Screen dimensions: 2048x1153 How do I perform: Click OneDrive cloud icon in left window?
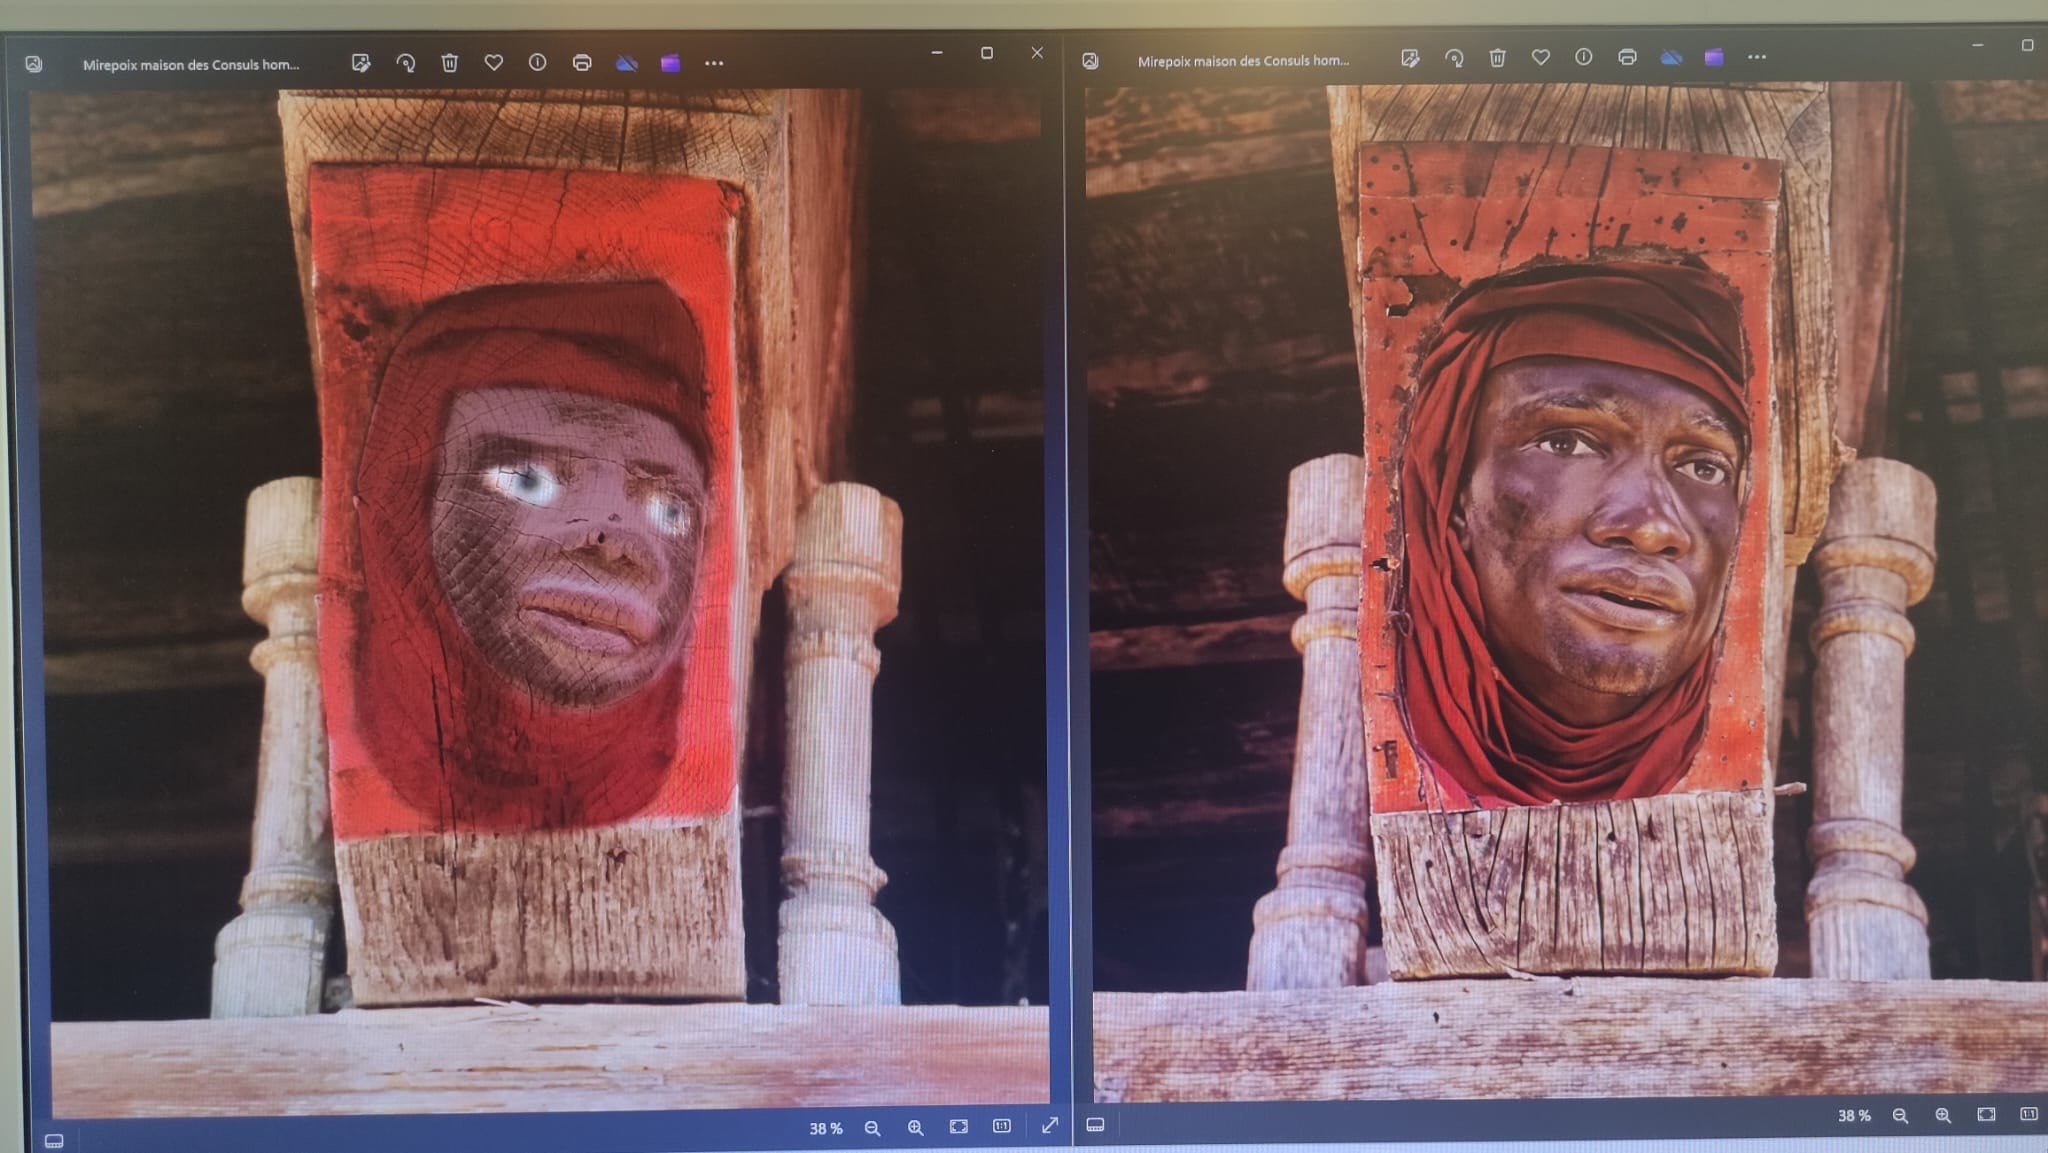pyautogui.click(x=627, y=64)
